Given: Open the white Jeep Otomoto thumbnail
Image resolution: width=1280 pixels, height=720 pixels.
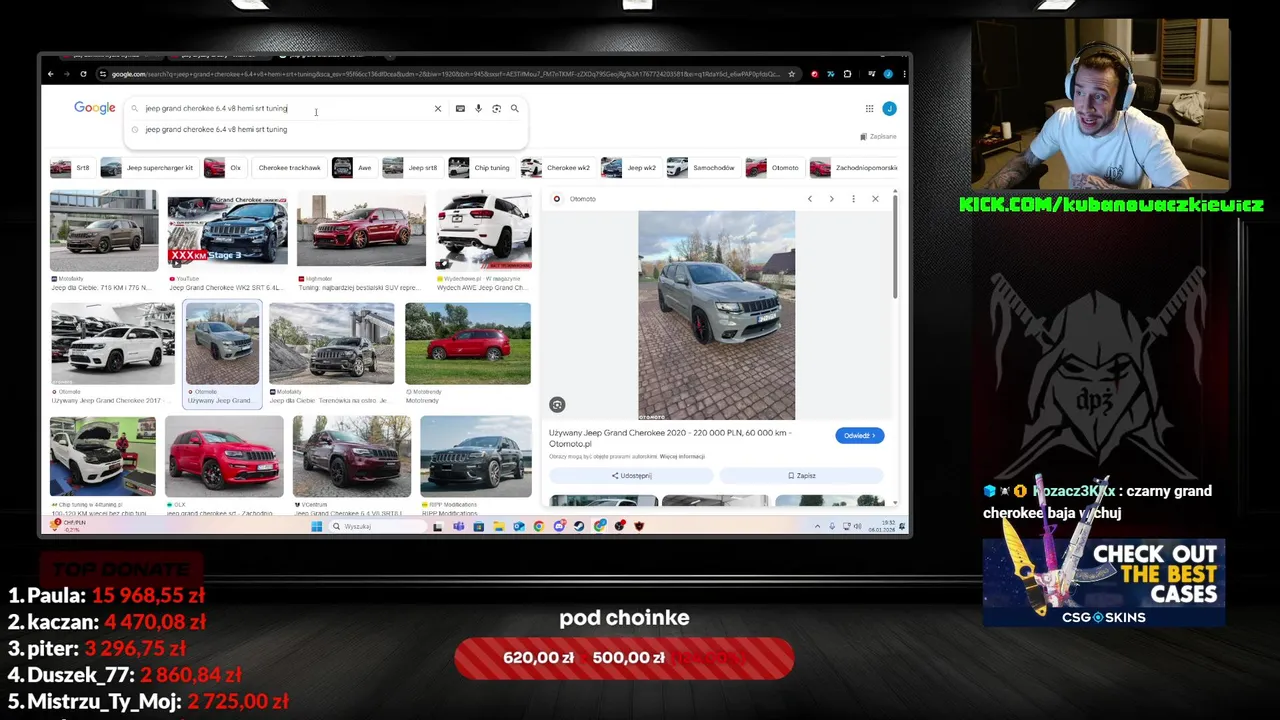Looking at the screenshot, I should [x=113, y=344].
